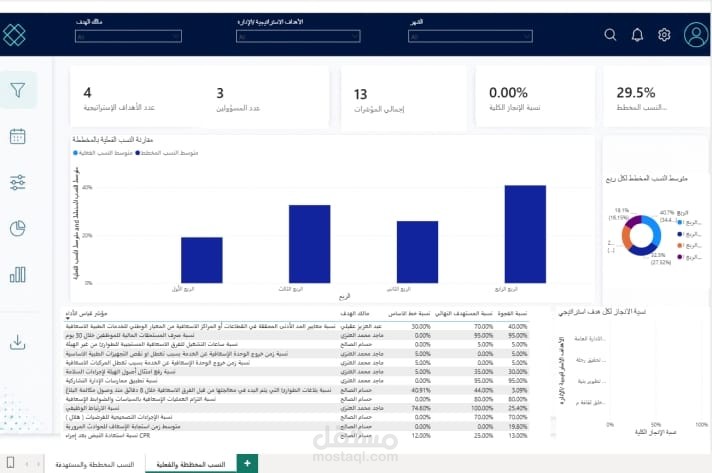Click owner cell عبد العزيز عقيلي in table
This screenshot has height=473, width=712.
click(361, 326)
